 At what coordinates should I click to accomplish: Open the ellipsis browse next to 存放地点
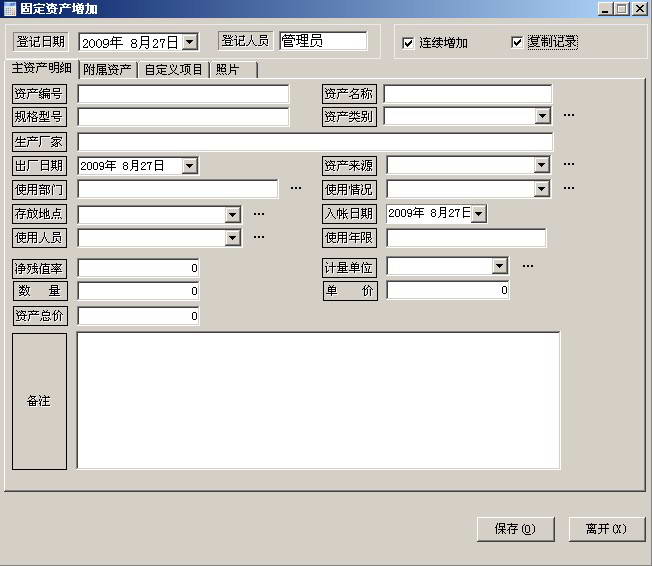click(x=259, y=214)
